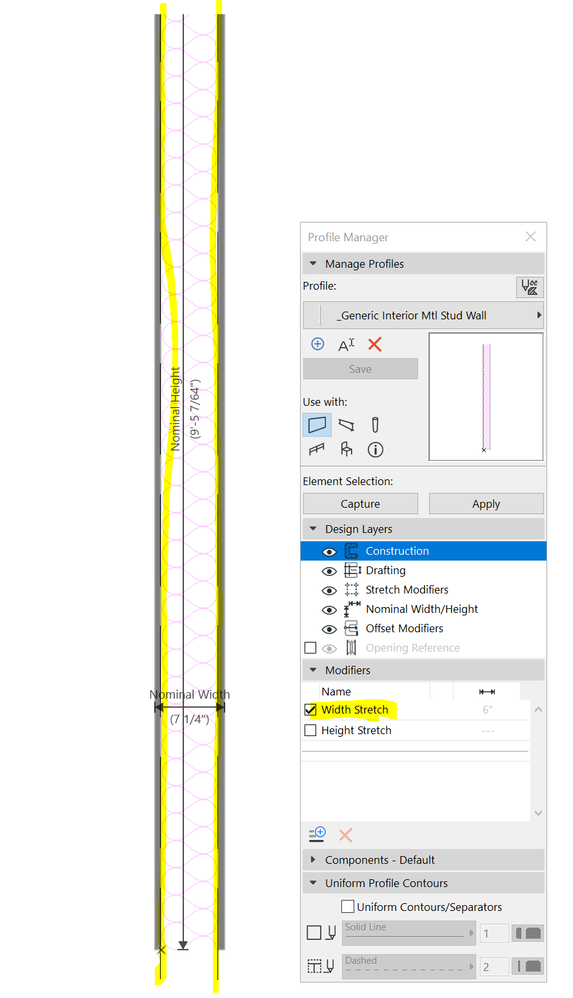This screenshot has width=573, height=998.
Task: Select the Wall use-with icon
Action: (317, 425)
